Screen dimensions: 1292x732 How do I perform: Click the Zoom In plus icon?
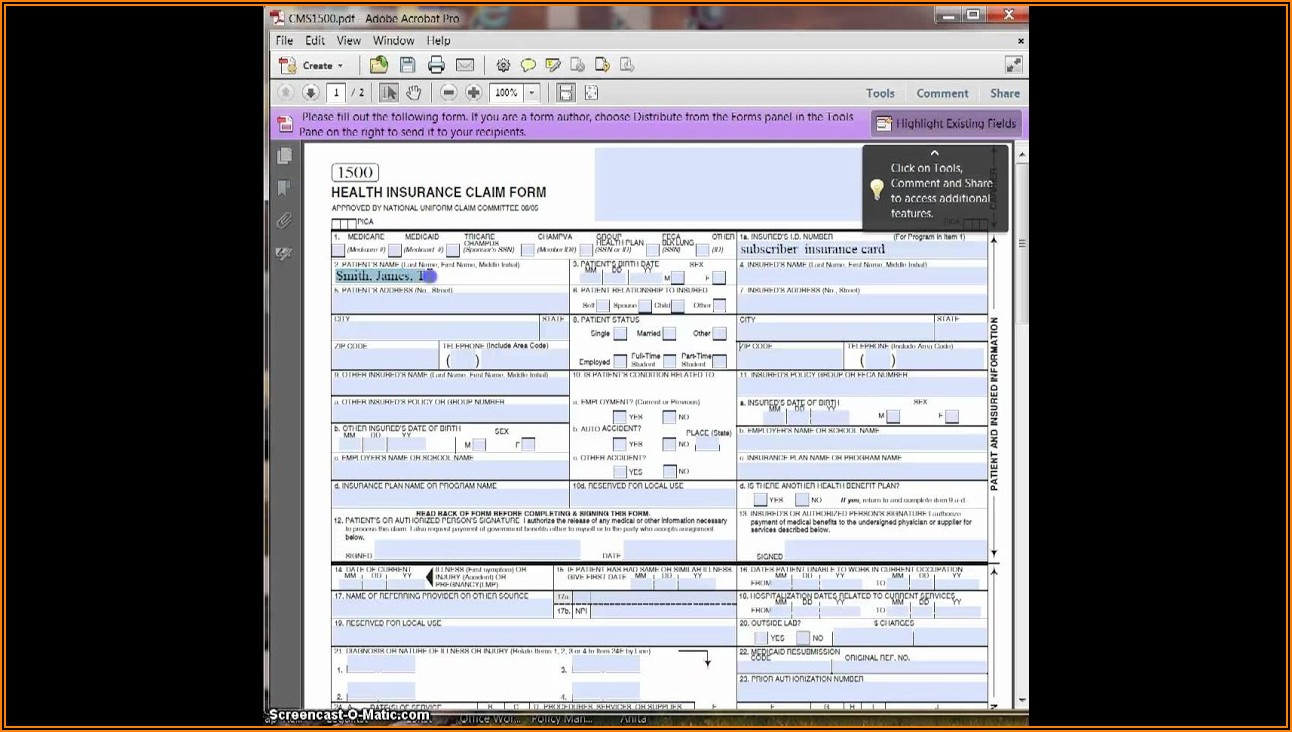pyautogui.click(x=474, y=93)
